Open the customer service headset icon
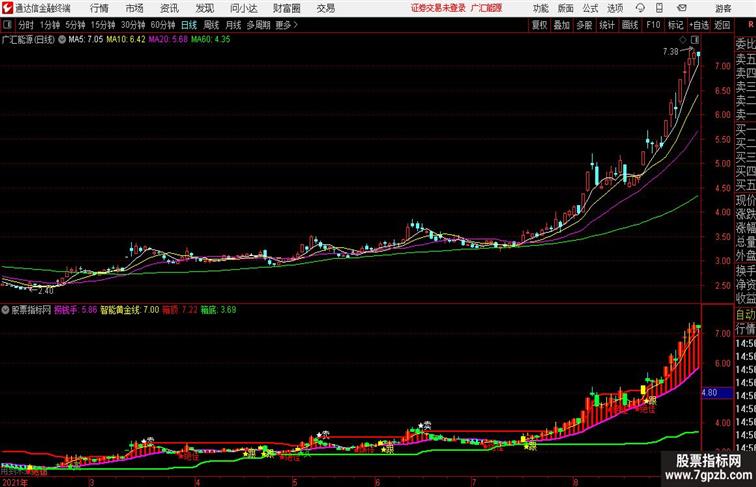This screenshot has height=487, width=756. [640, 8]
